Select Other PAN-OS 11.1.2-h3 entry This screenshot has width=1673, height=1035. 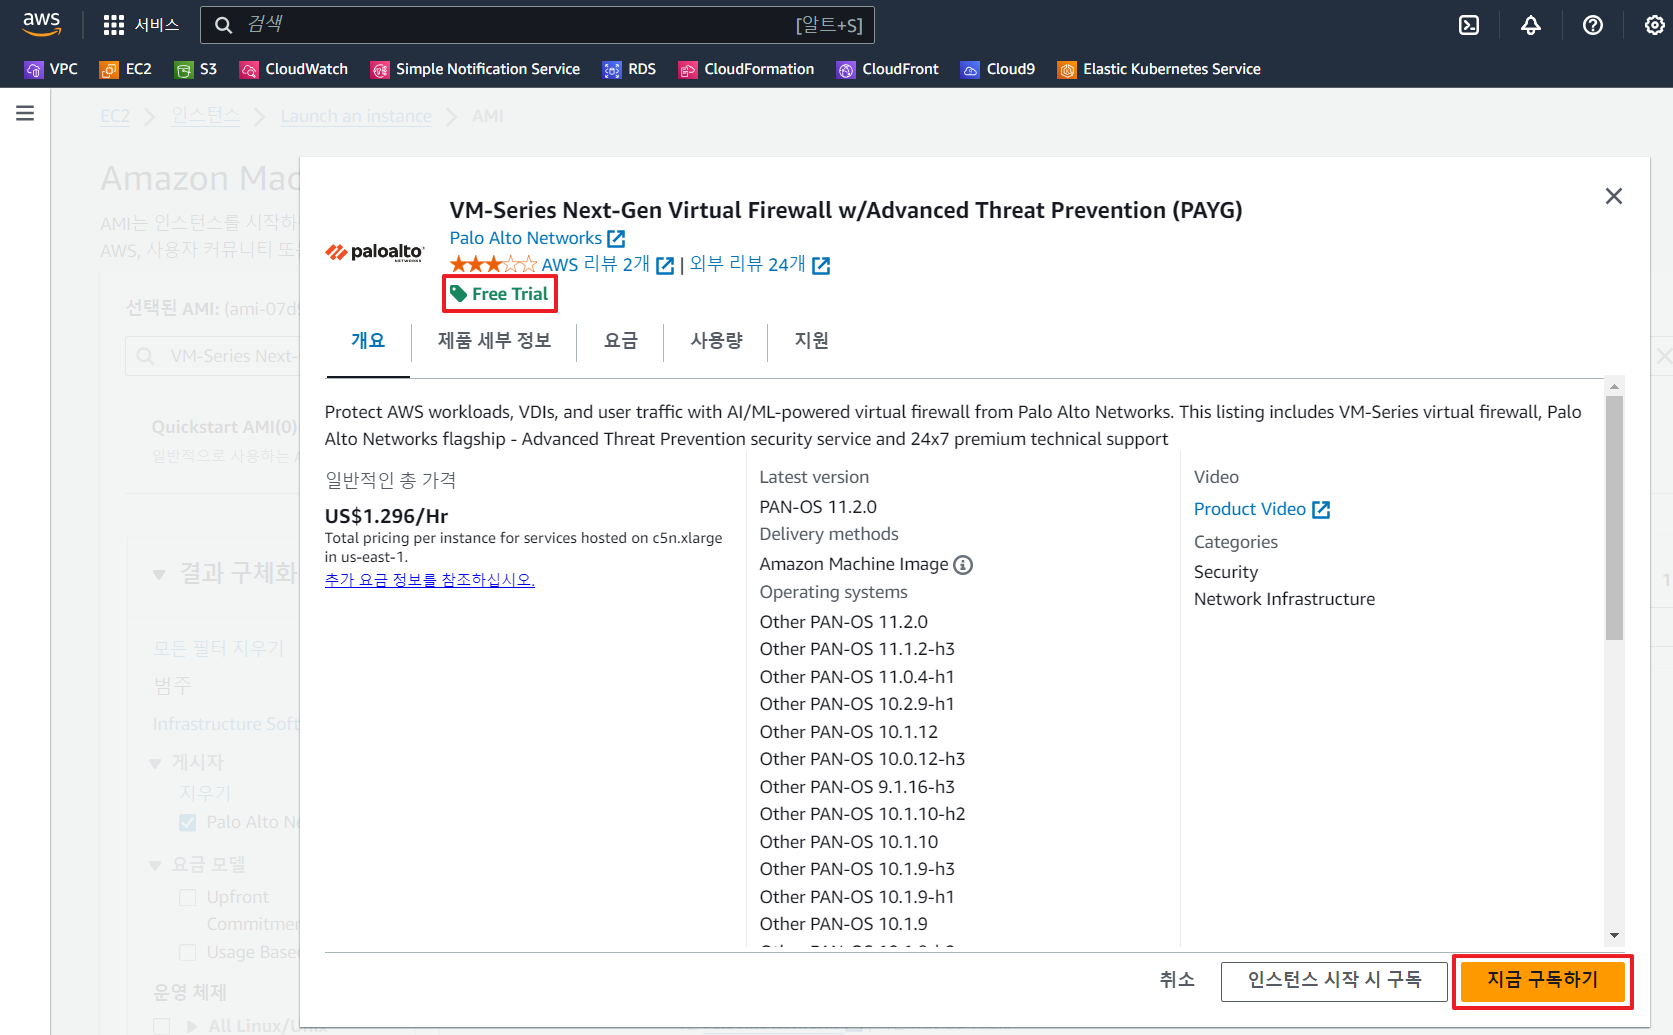click(x=857, y=649)
